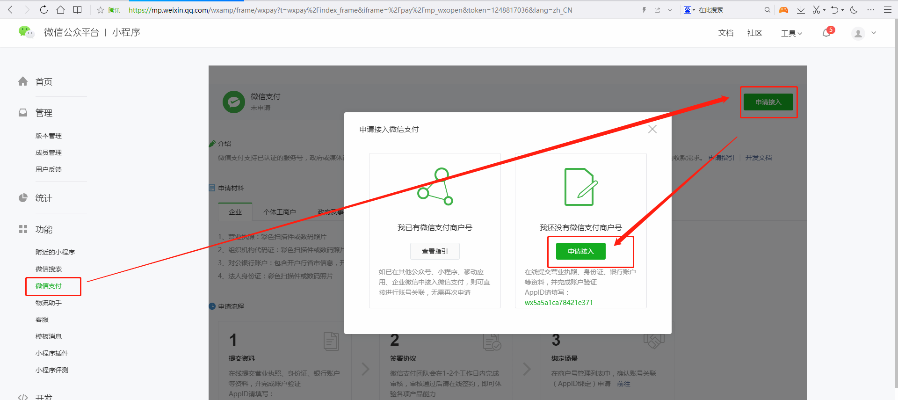The height and width of the screenshot is (400, 898).
Task: Open the three-dots more tools icon
Action: tap(873, 10)
